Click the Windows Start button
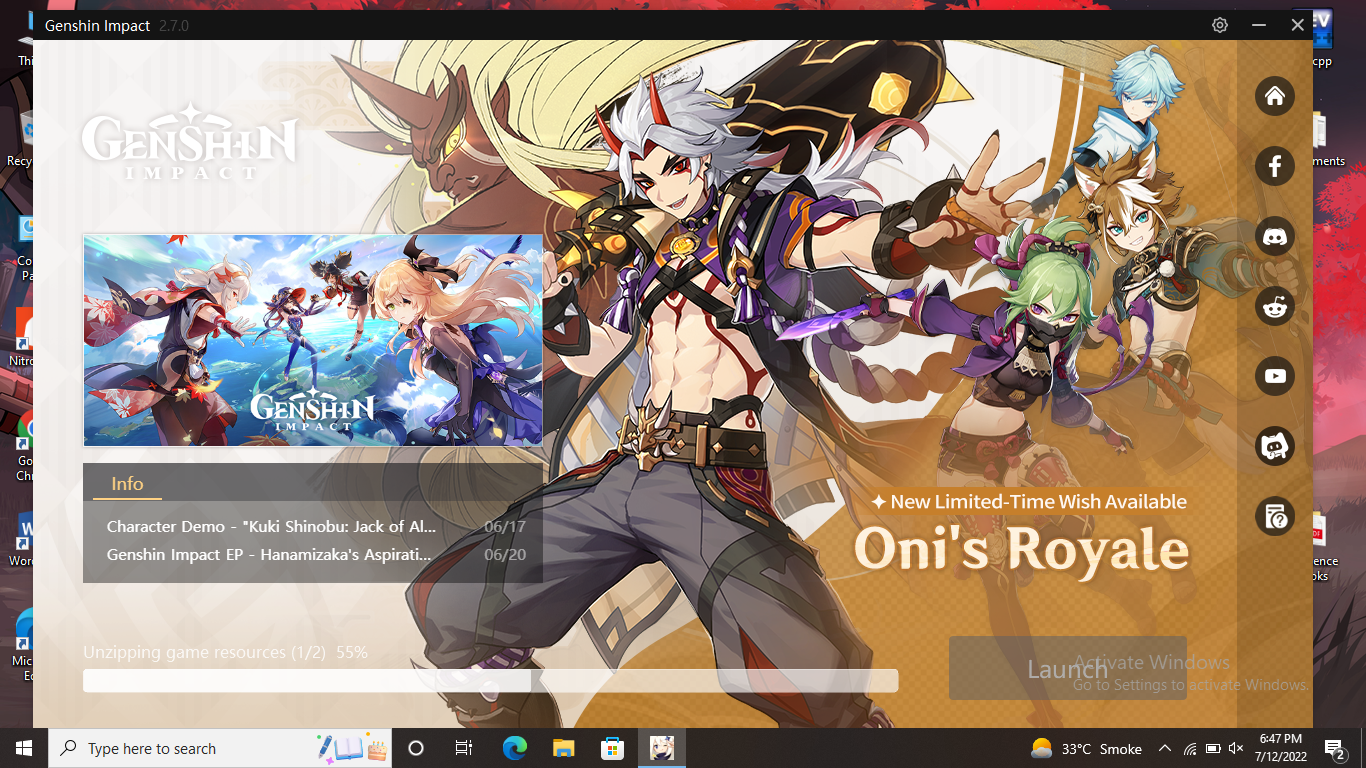Image resolution: width=1366 pixels, height=768 pixels. coord(24,748)
